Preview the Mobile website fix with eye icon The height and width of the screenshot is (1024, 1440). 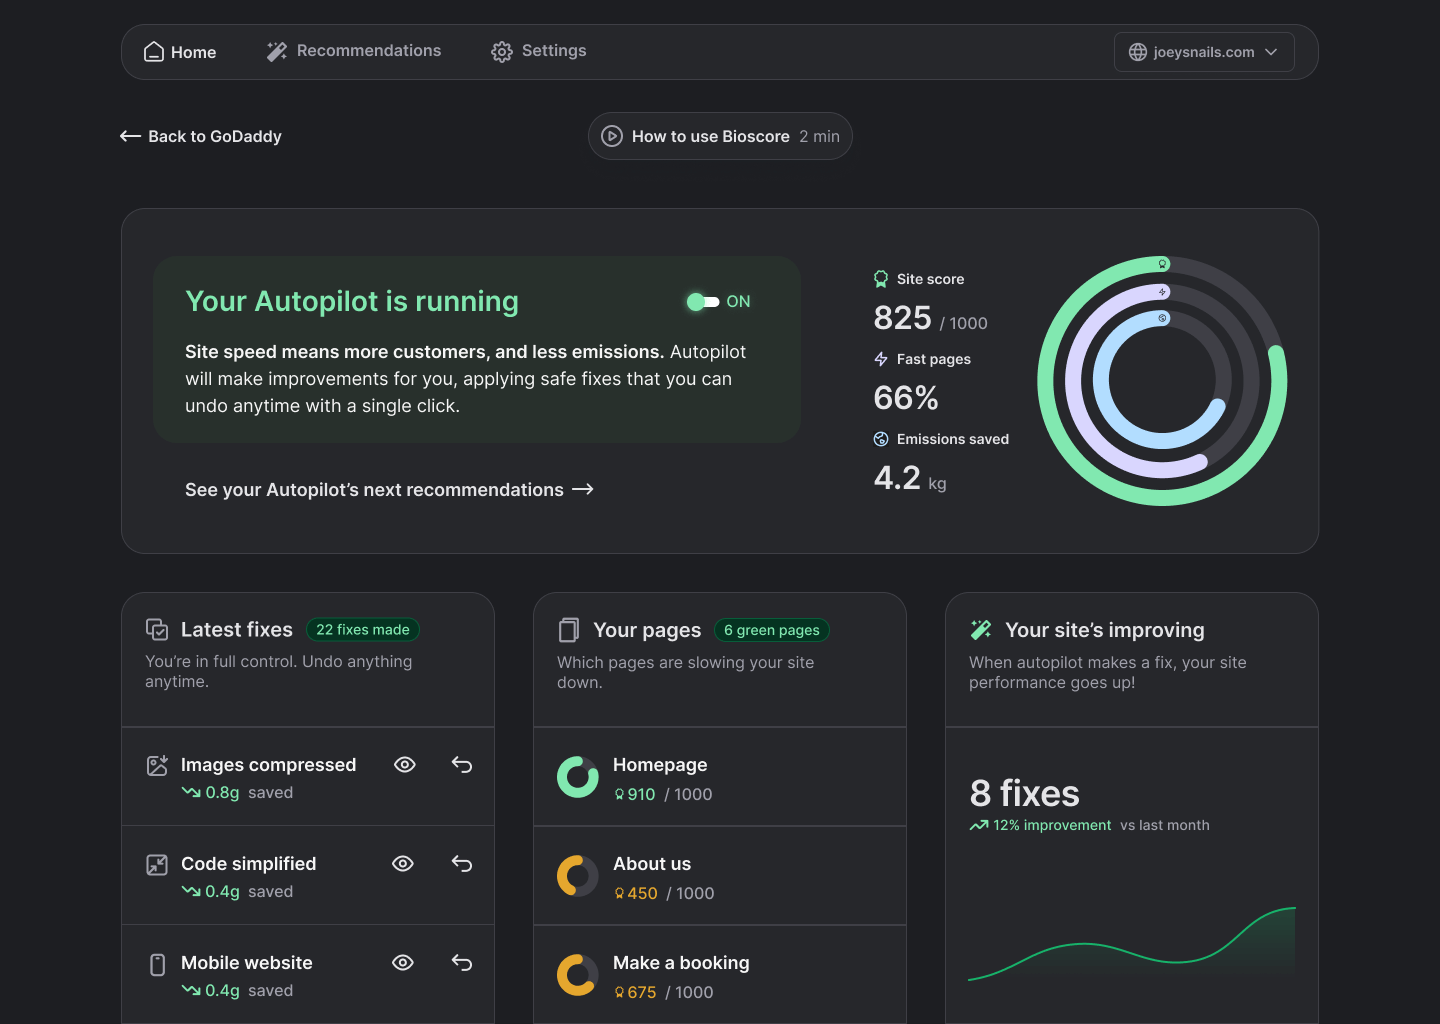point(403,963)
